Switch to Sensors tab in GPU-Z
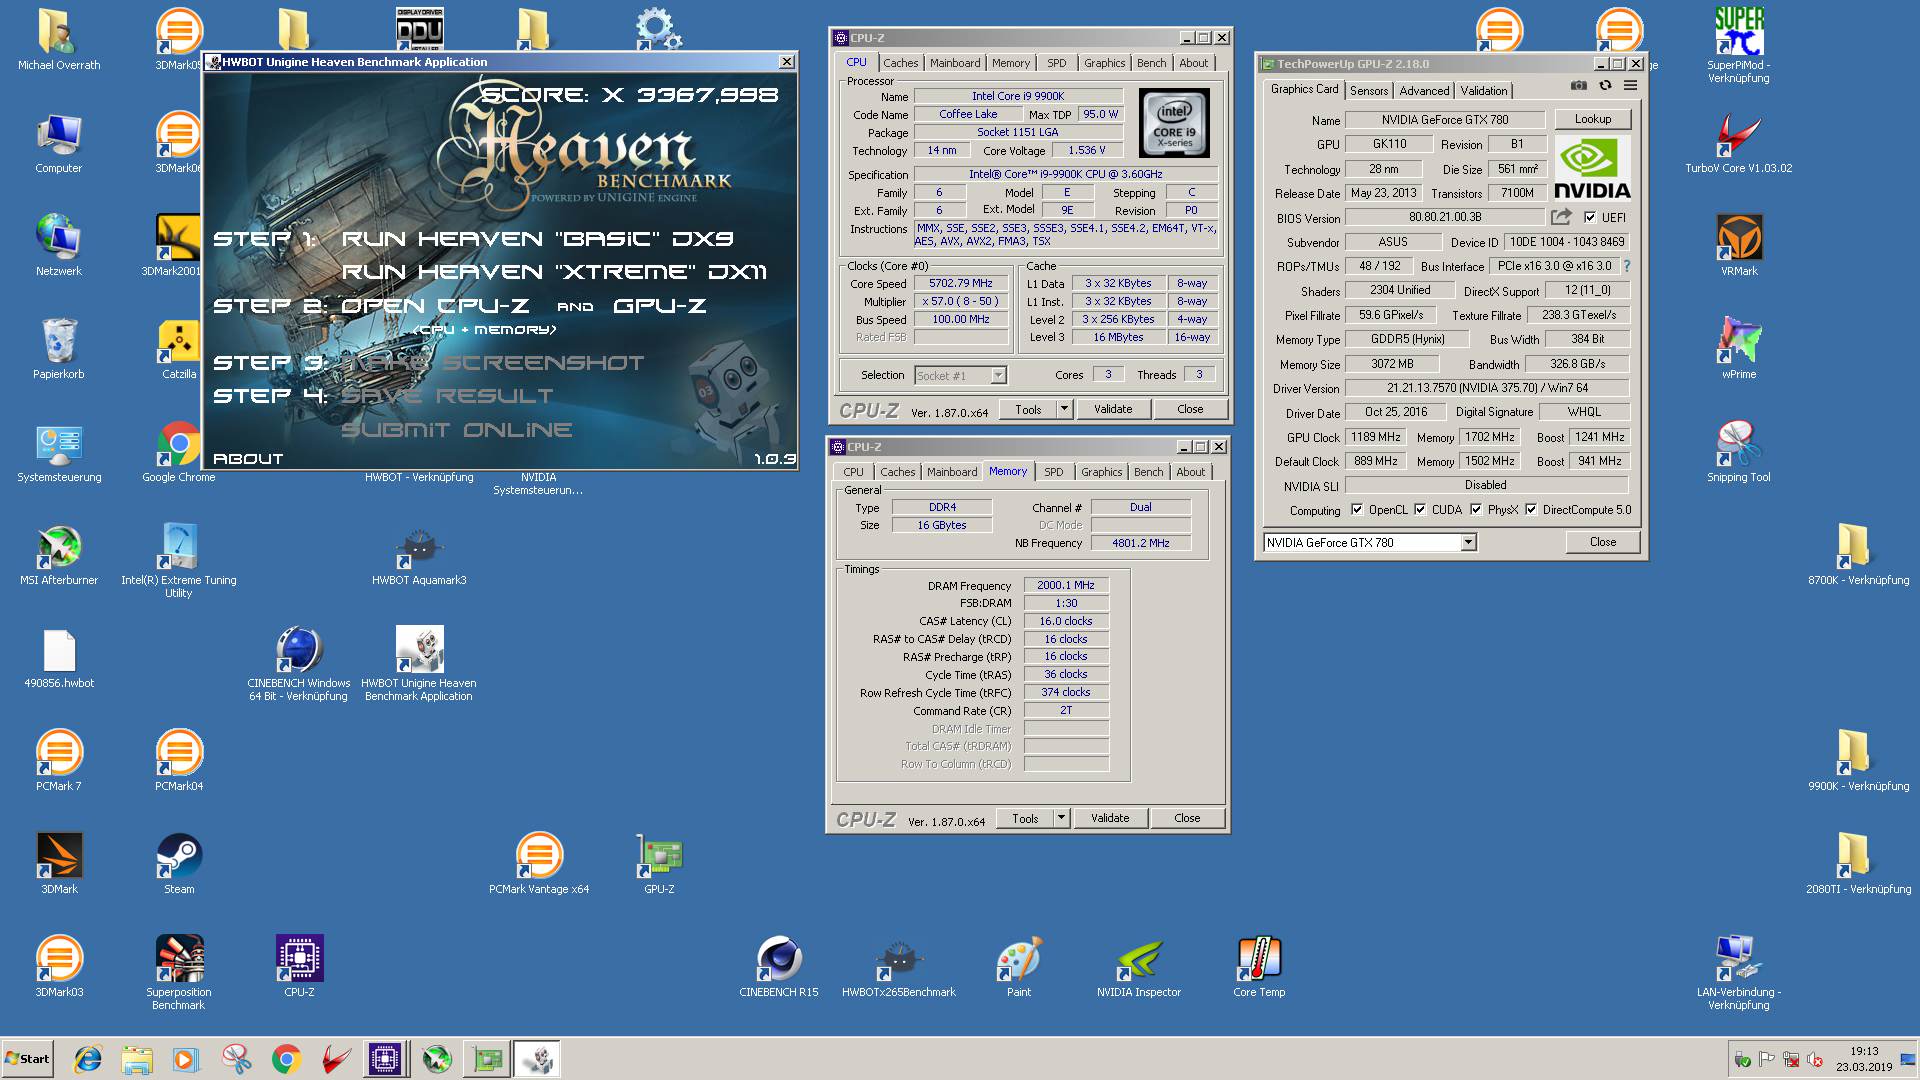 [x=1369, y=90]
